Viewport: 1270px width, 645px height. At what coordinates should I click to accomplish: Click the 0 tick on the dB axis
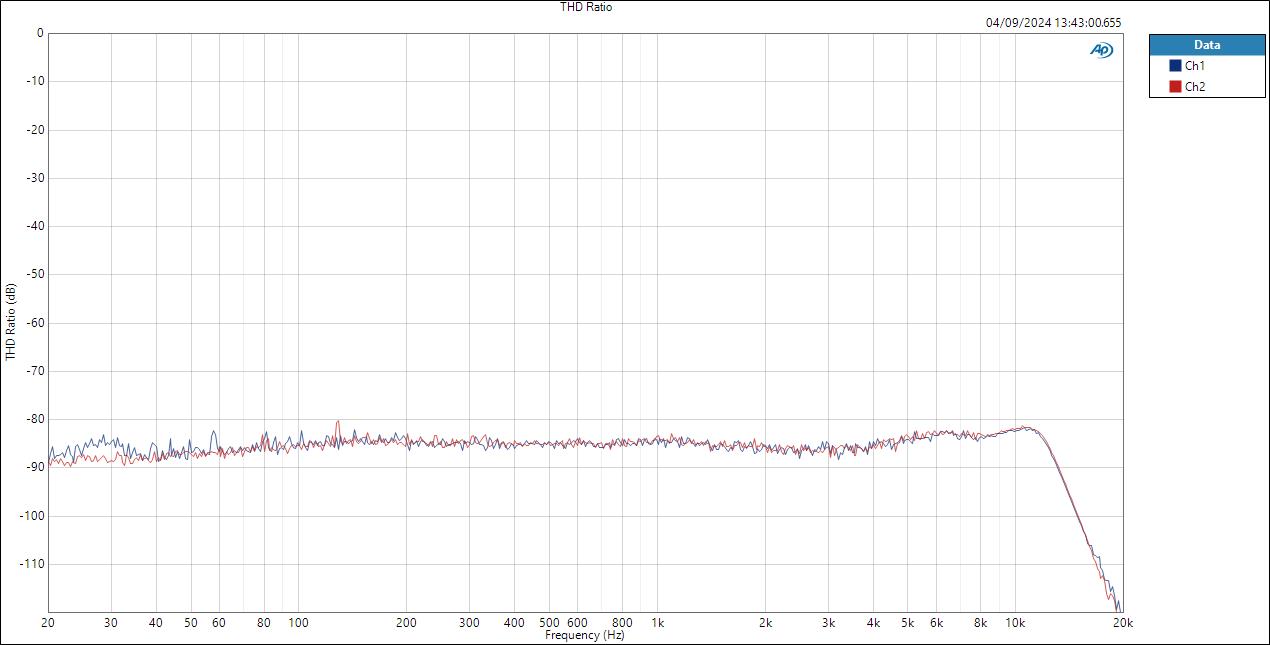(x=39, y=33)
